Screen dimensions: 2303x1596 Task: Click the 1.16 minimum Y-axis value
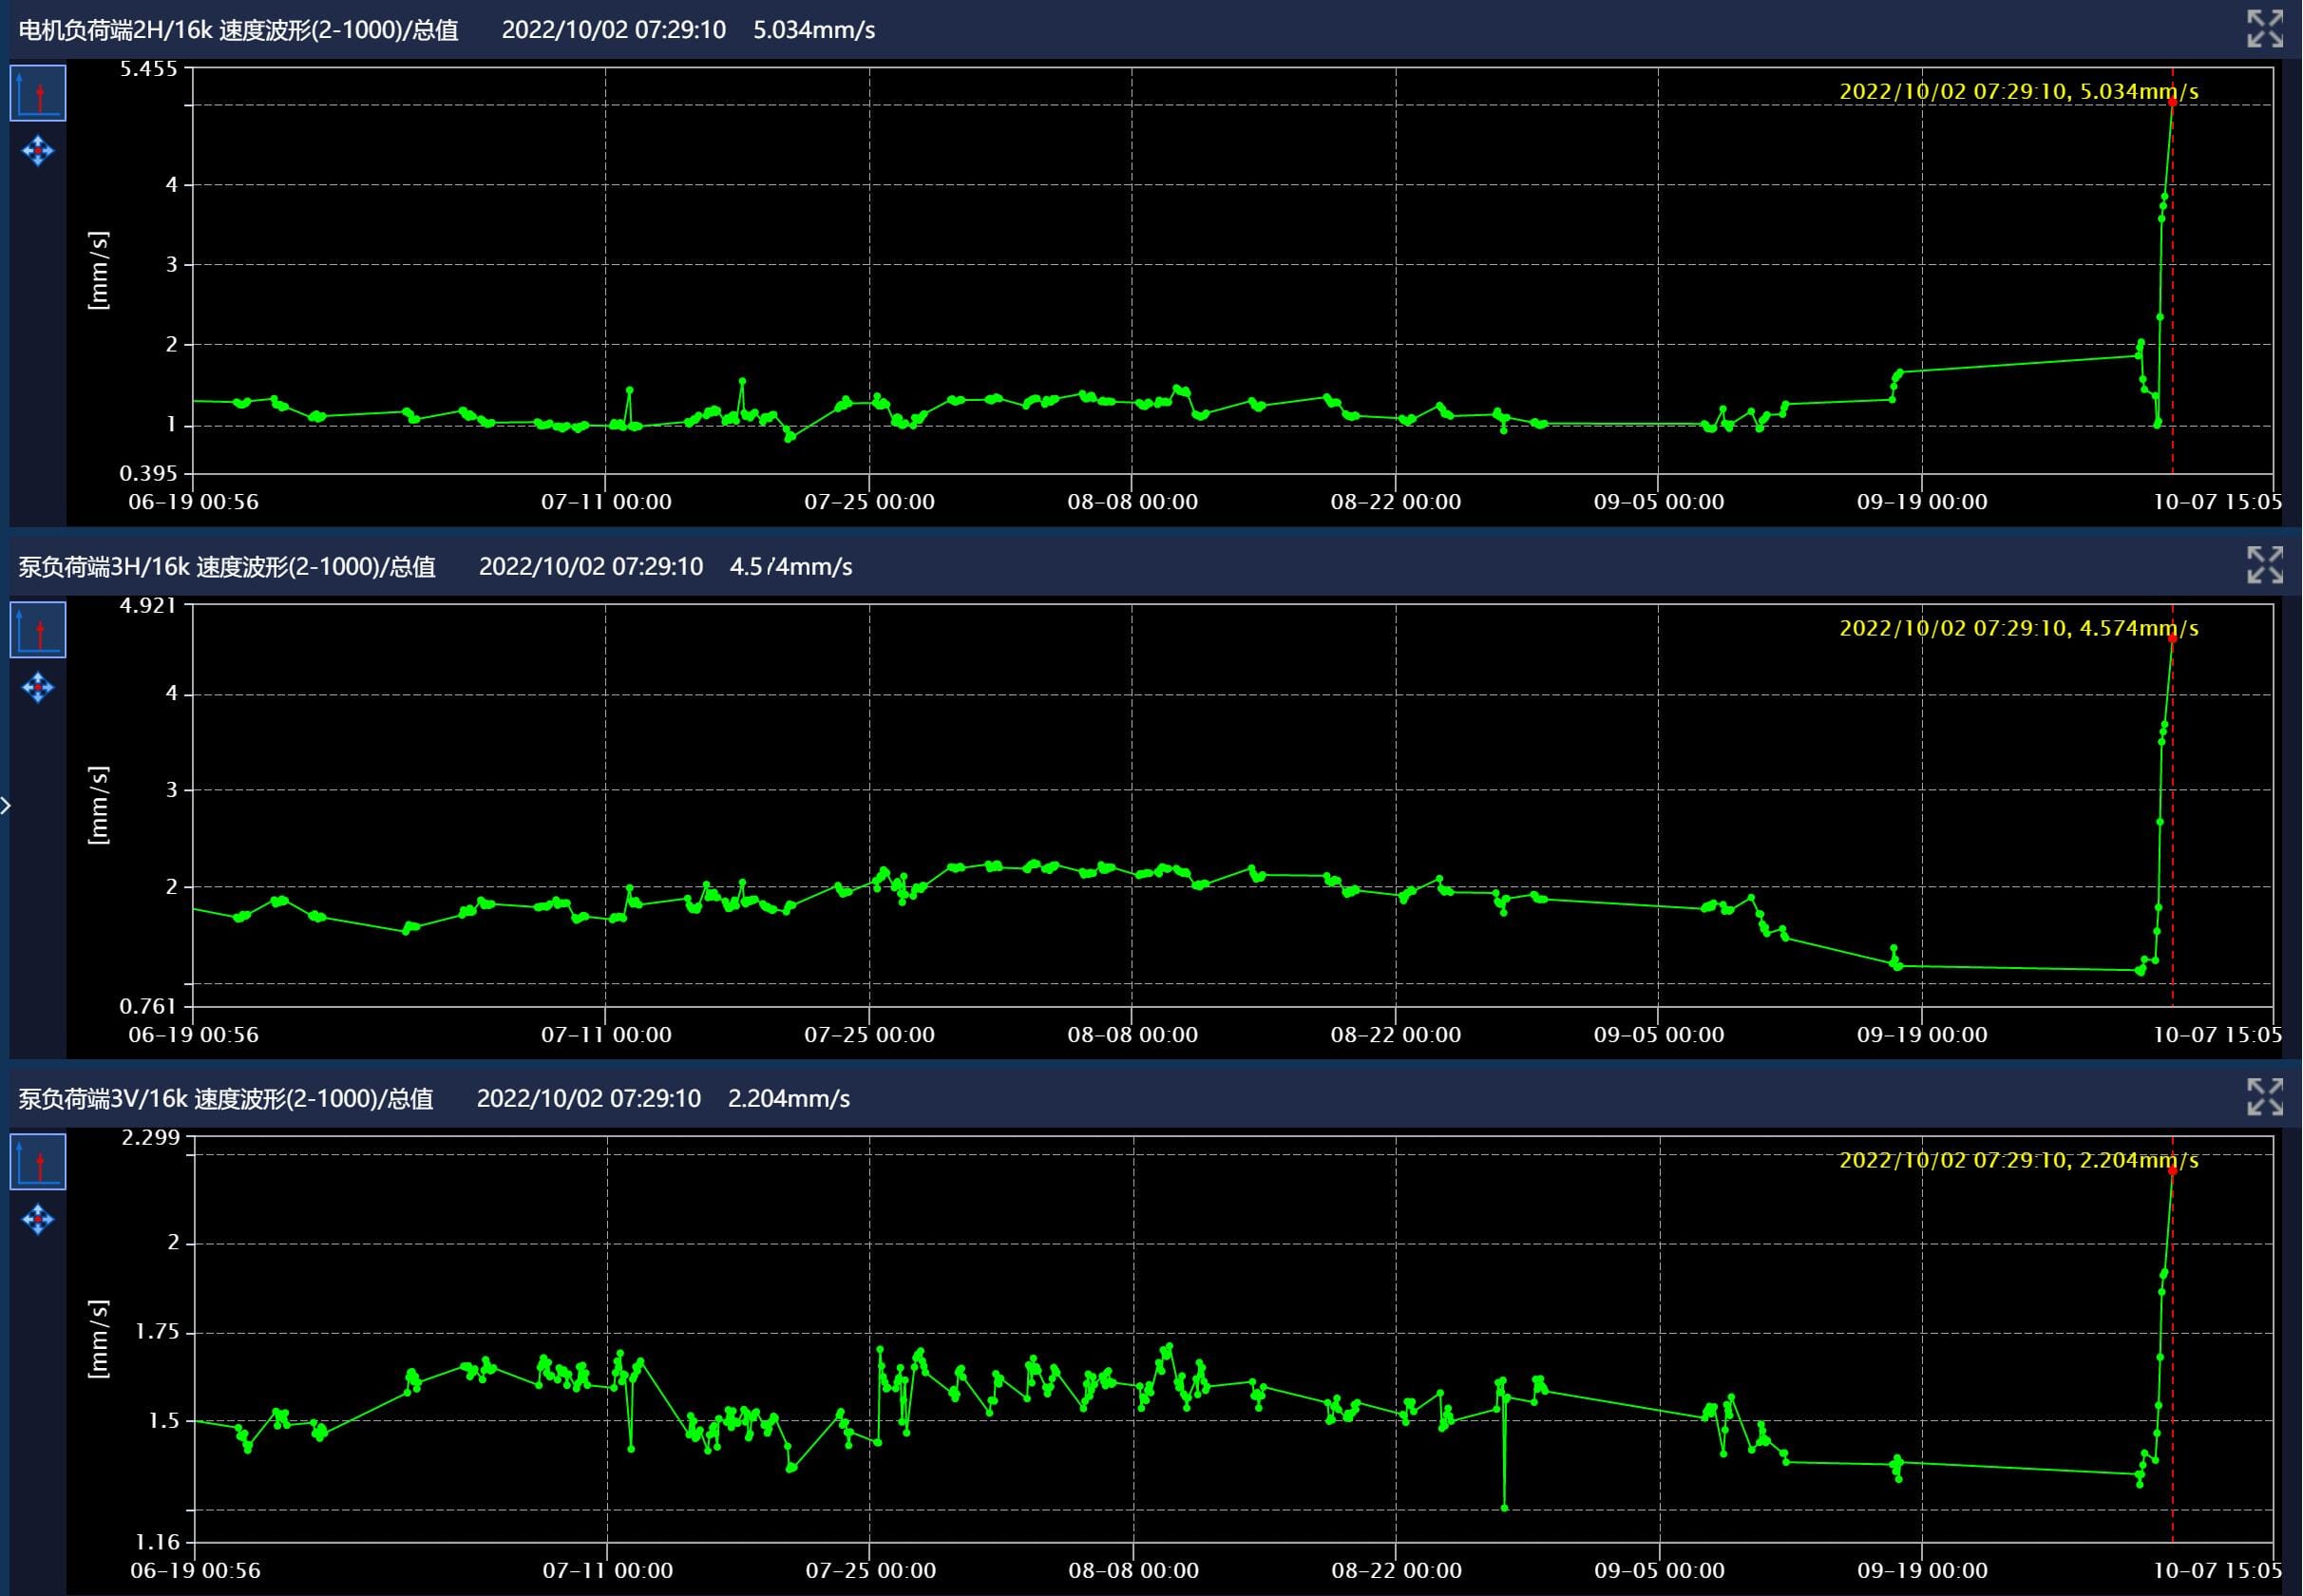point(158,1542)
